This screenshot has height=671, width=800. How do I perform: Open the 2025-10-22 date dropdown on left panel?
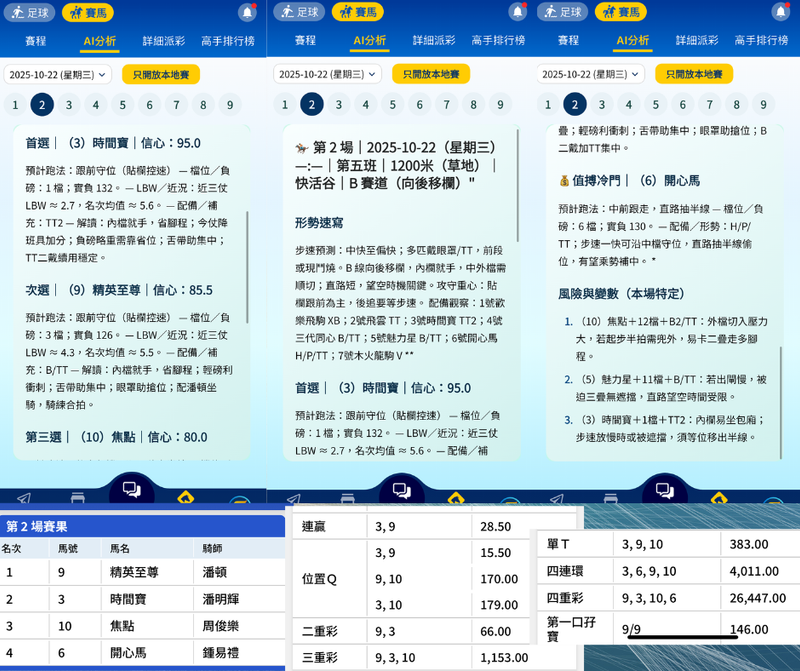[x=61, y=74]
